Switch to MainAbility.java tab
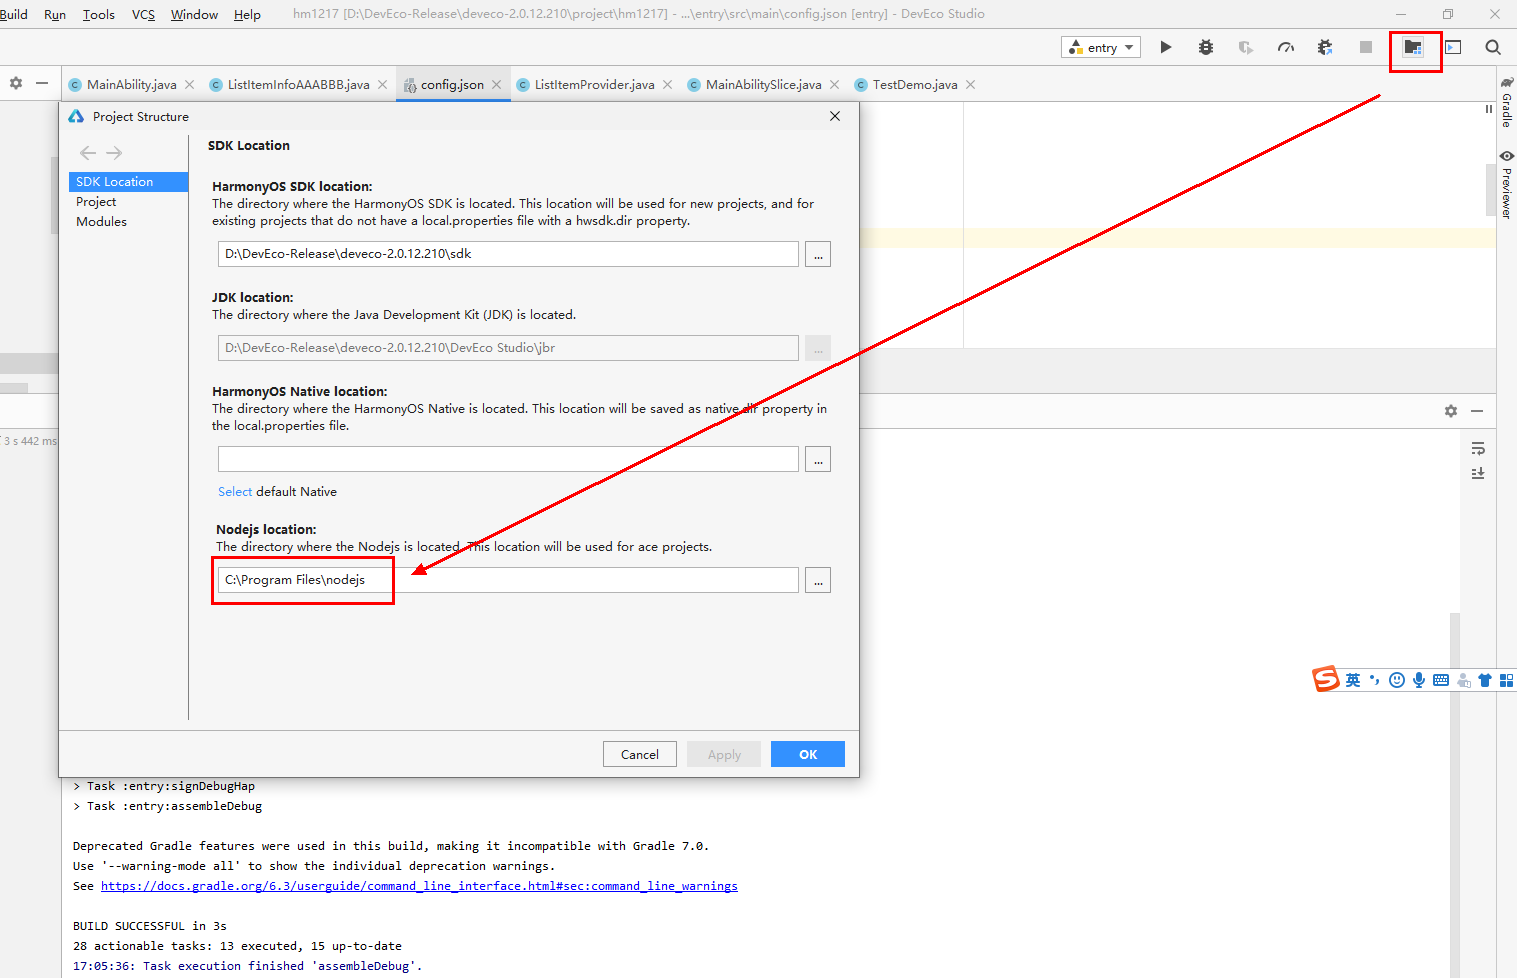1517x978 pixels. point(131,84)
